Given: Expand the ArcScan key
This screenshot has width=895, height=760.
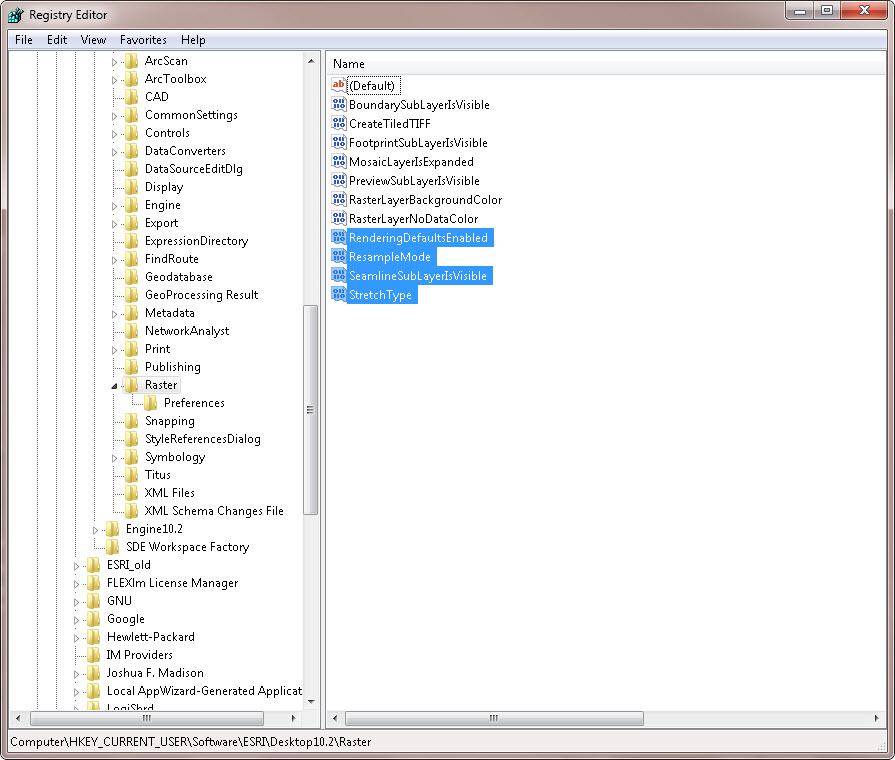Looking at the screenshot, I should click(114, 62).
